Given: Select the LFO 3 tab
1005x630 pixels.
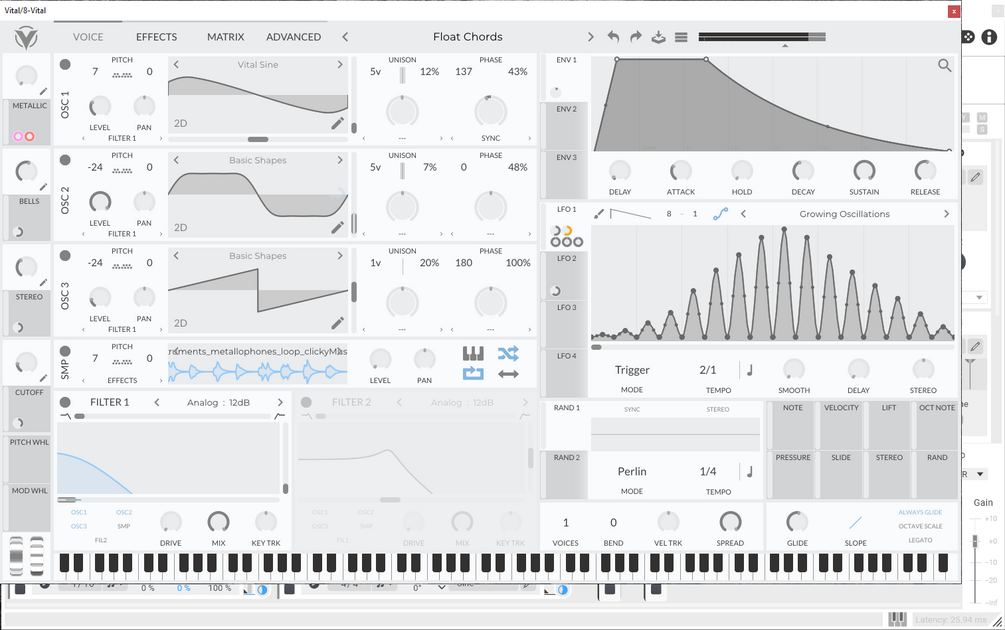Looking at the screenshot, I should 565,324.
